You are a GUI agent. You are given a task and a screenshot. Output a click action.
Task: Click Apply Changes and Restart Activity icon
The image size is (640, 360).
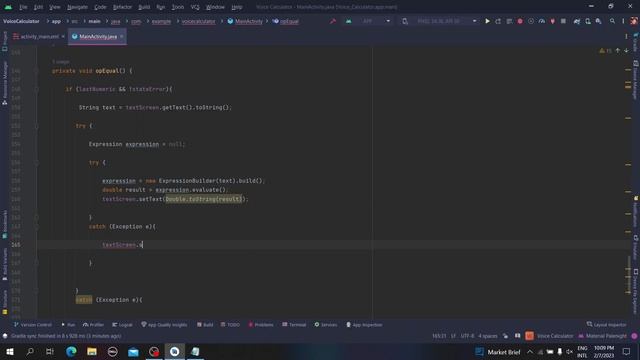[498, 21]
